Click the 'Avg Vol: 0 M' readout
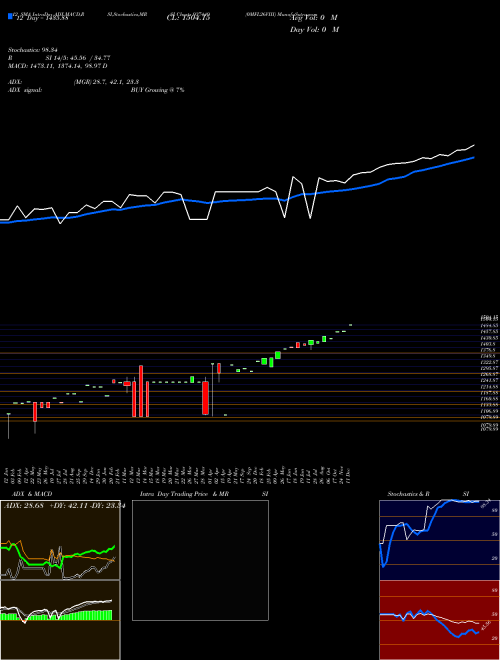 pos(314,18)
